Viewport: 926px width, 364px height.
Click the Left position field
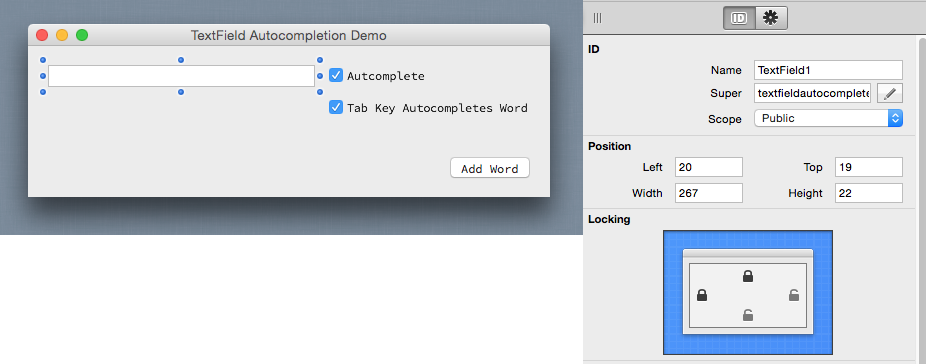(709, 167)
